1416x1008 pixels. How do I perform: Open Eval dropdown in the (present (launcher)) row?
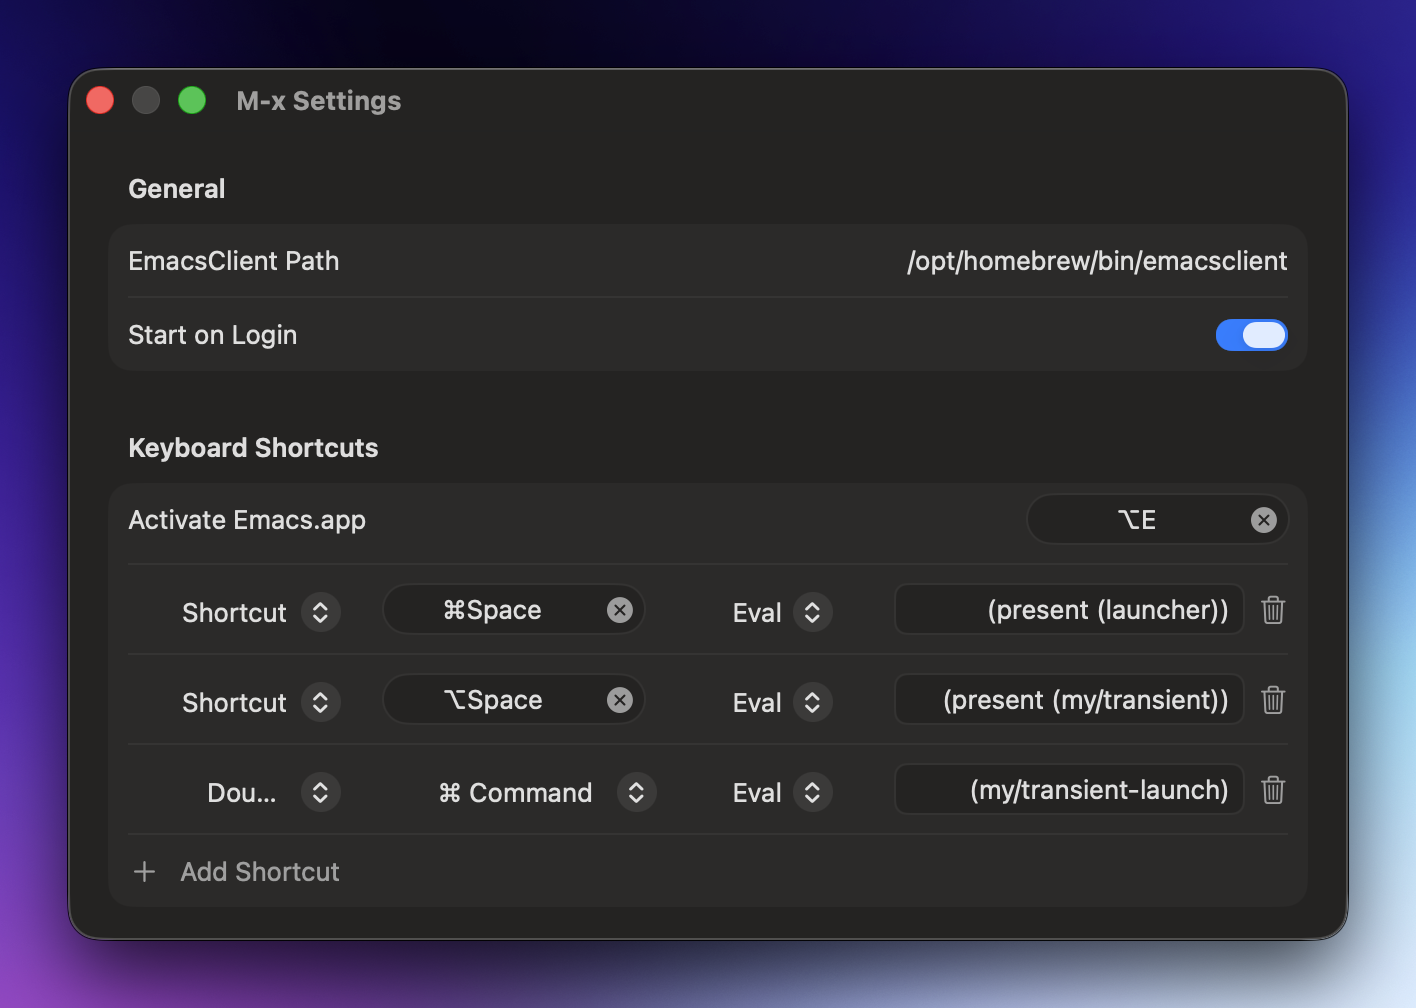[812, 613]
